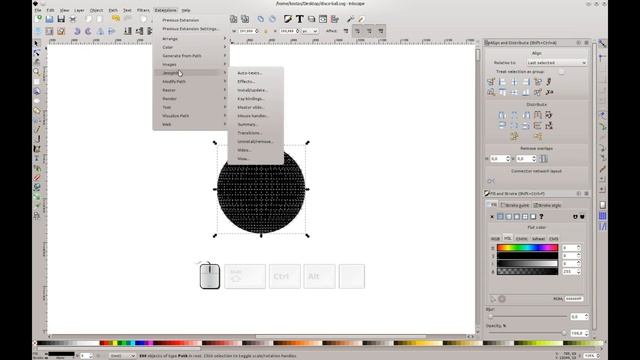This screenshot has width=640, height=360.
Task: Click the hue H rainbow slider
Action: (x=527, y=248)
